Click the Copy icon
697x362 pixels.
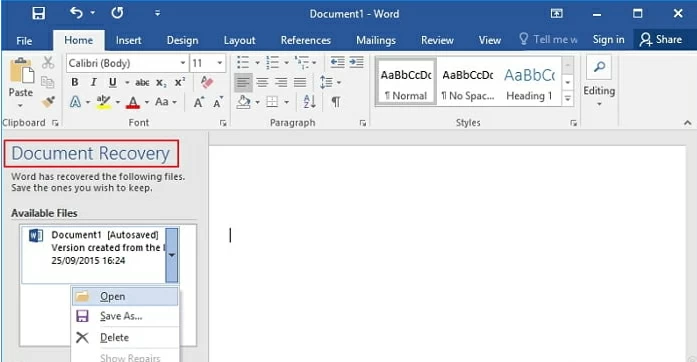click(48, 82)
